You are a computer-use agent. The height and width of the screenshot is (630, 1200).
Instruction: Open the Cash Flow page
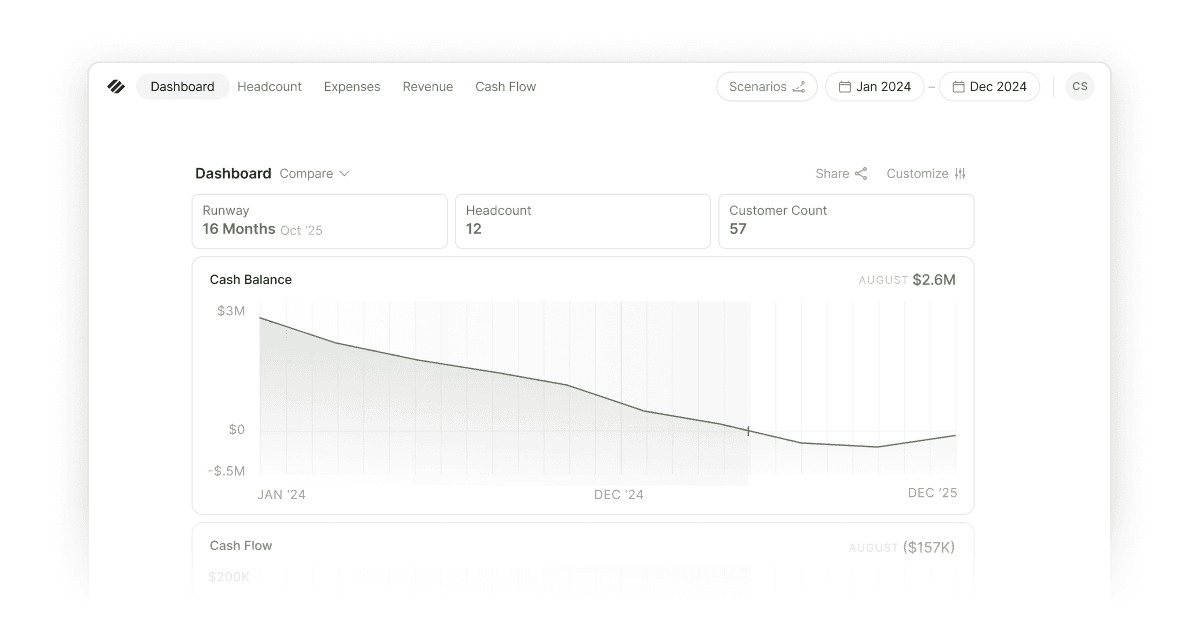tap(505, 87)
